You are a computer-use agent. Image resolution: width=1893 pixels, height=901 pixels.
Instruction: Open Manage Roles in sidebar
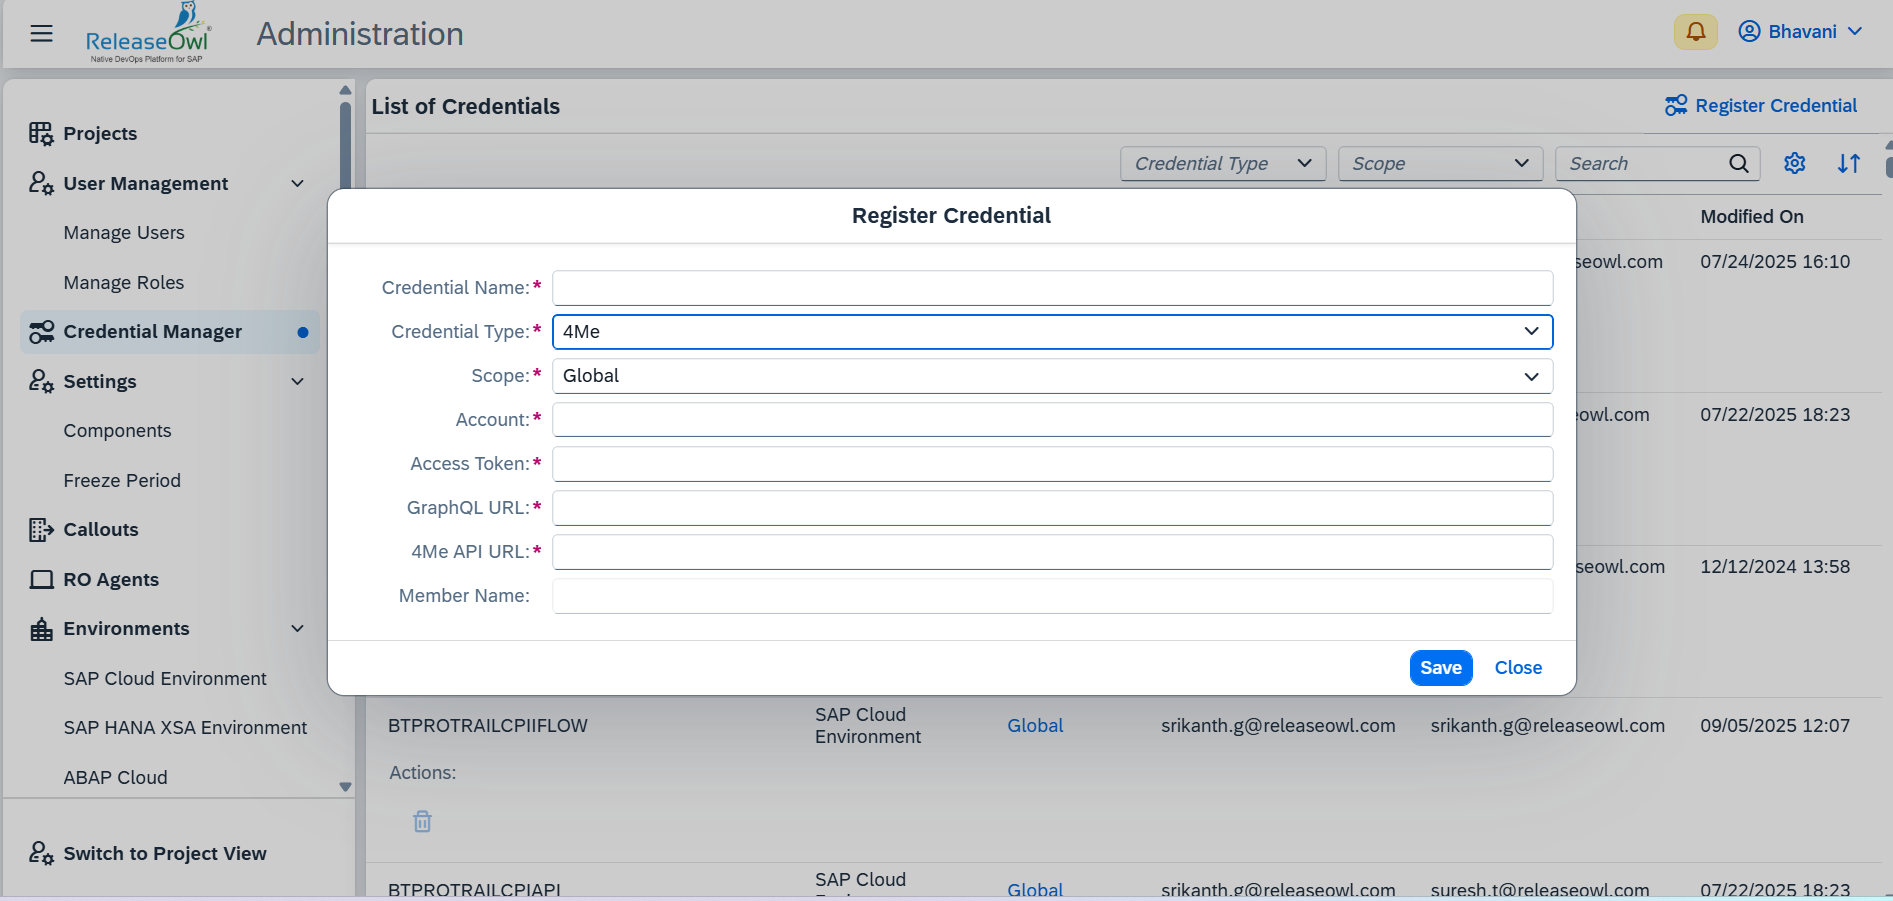(124, 283)
